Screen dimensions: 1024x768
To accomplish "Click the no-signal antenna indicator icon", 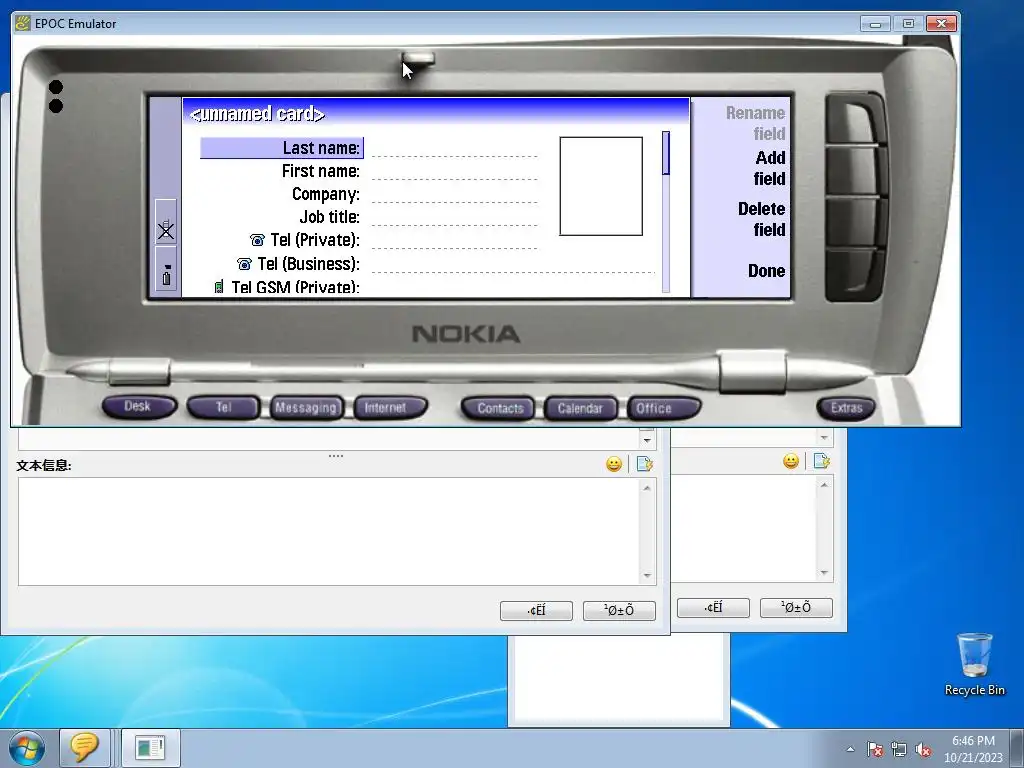I will pos(166,229).
